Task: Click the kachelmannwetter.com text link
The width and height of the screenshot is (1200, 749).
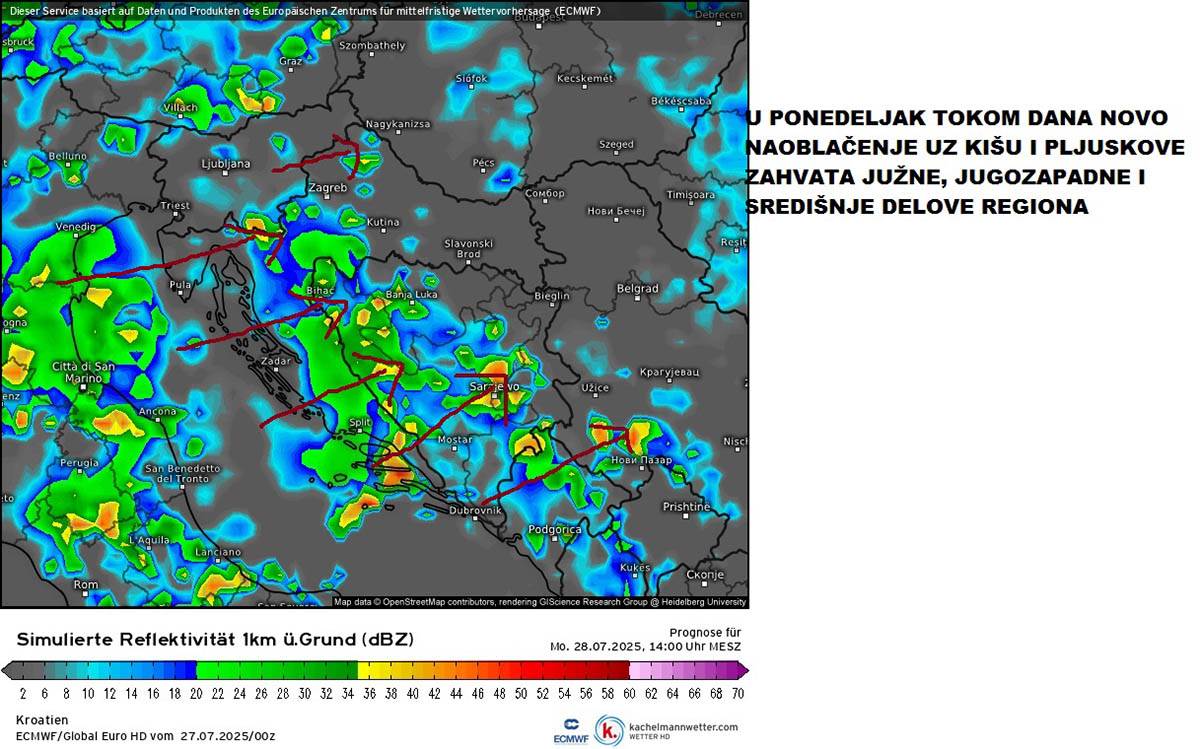Action: click(684, 726)
